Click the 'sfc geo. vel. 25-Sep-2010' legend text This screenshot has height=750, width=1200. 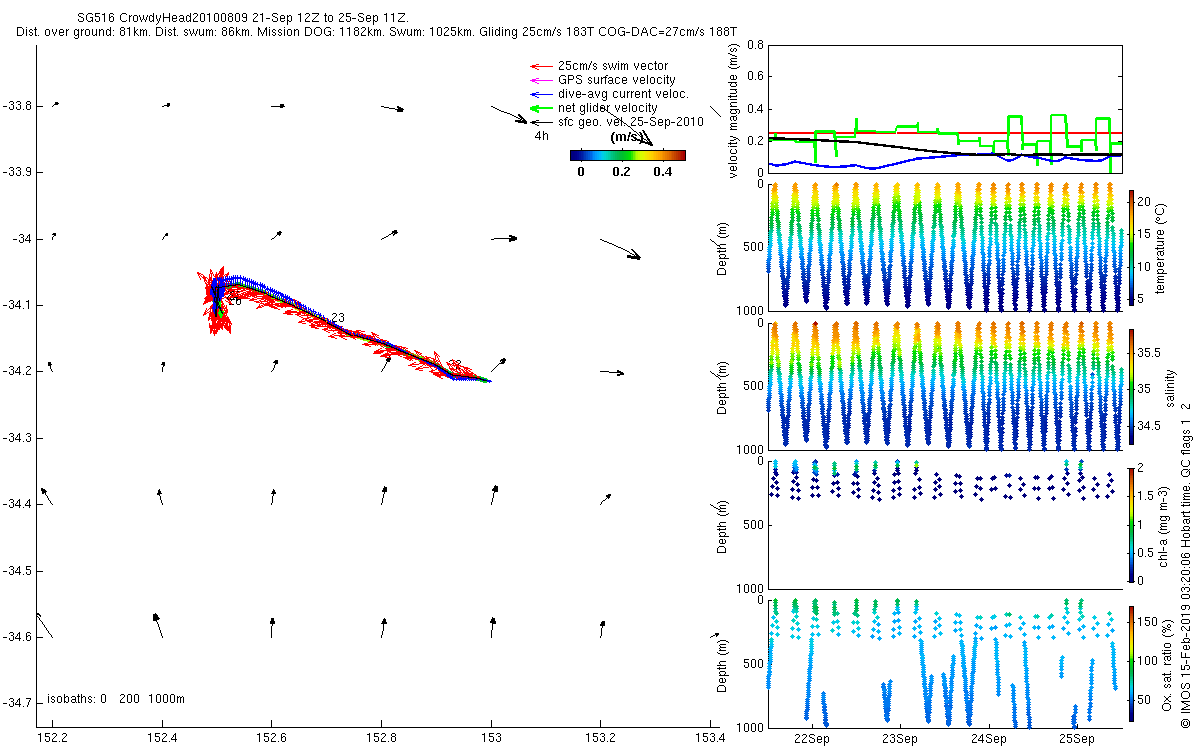[631, 122]
